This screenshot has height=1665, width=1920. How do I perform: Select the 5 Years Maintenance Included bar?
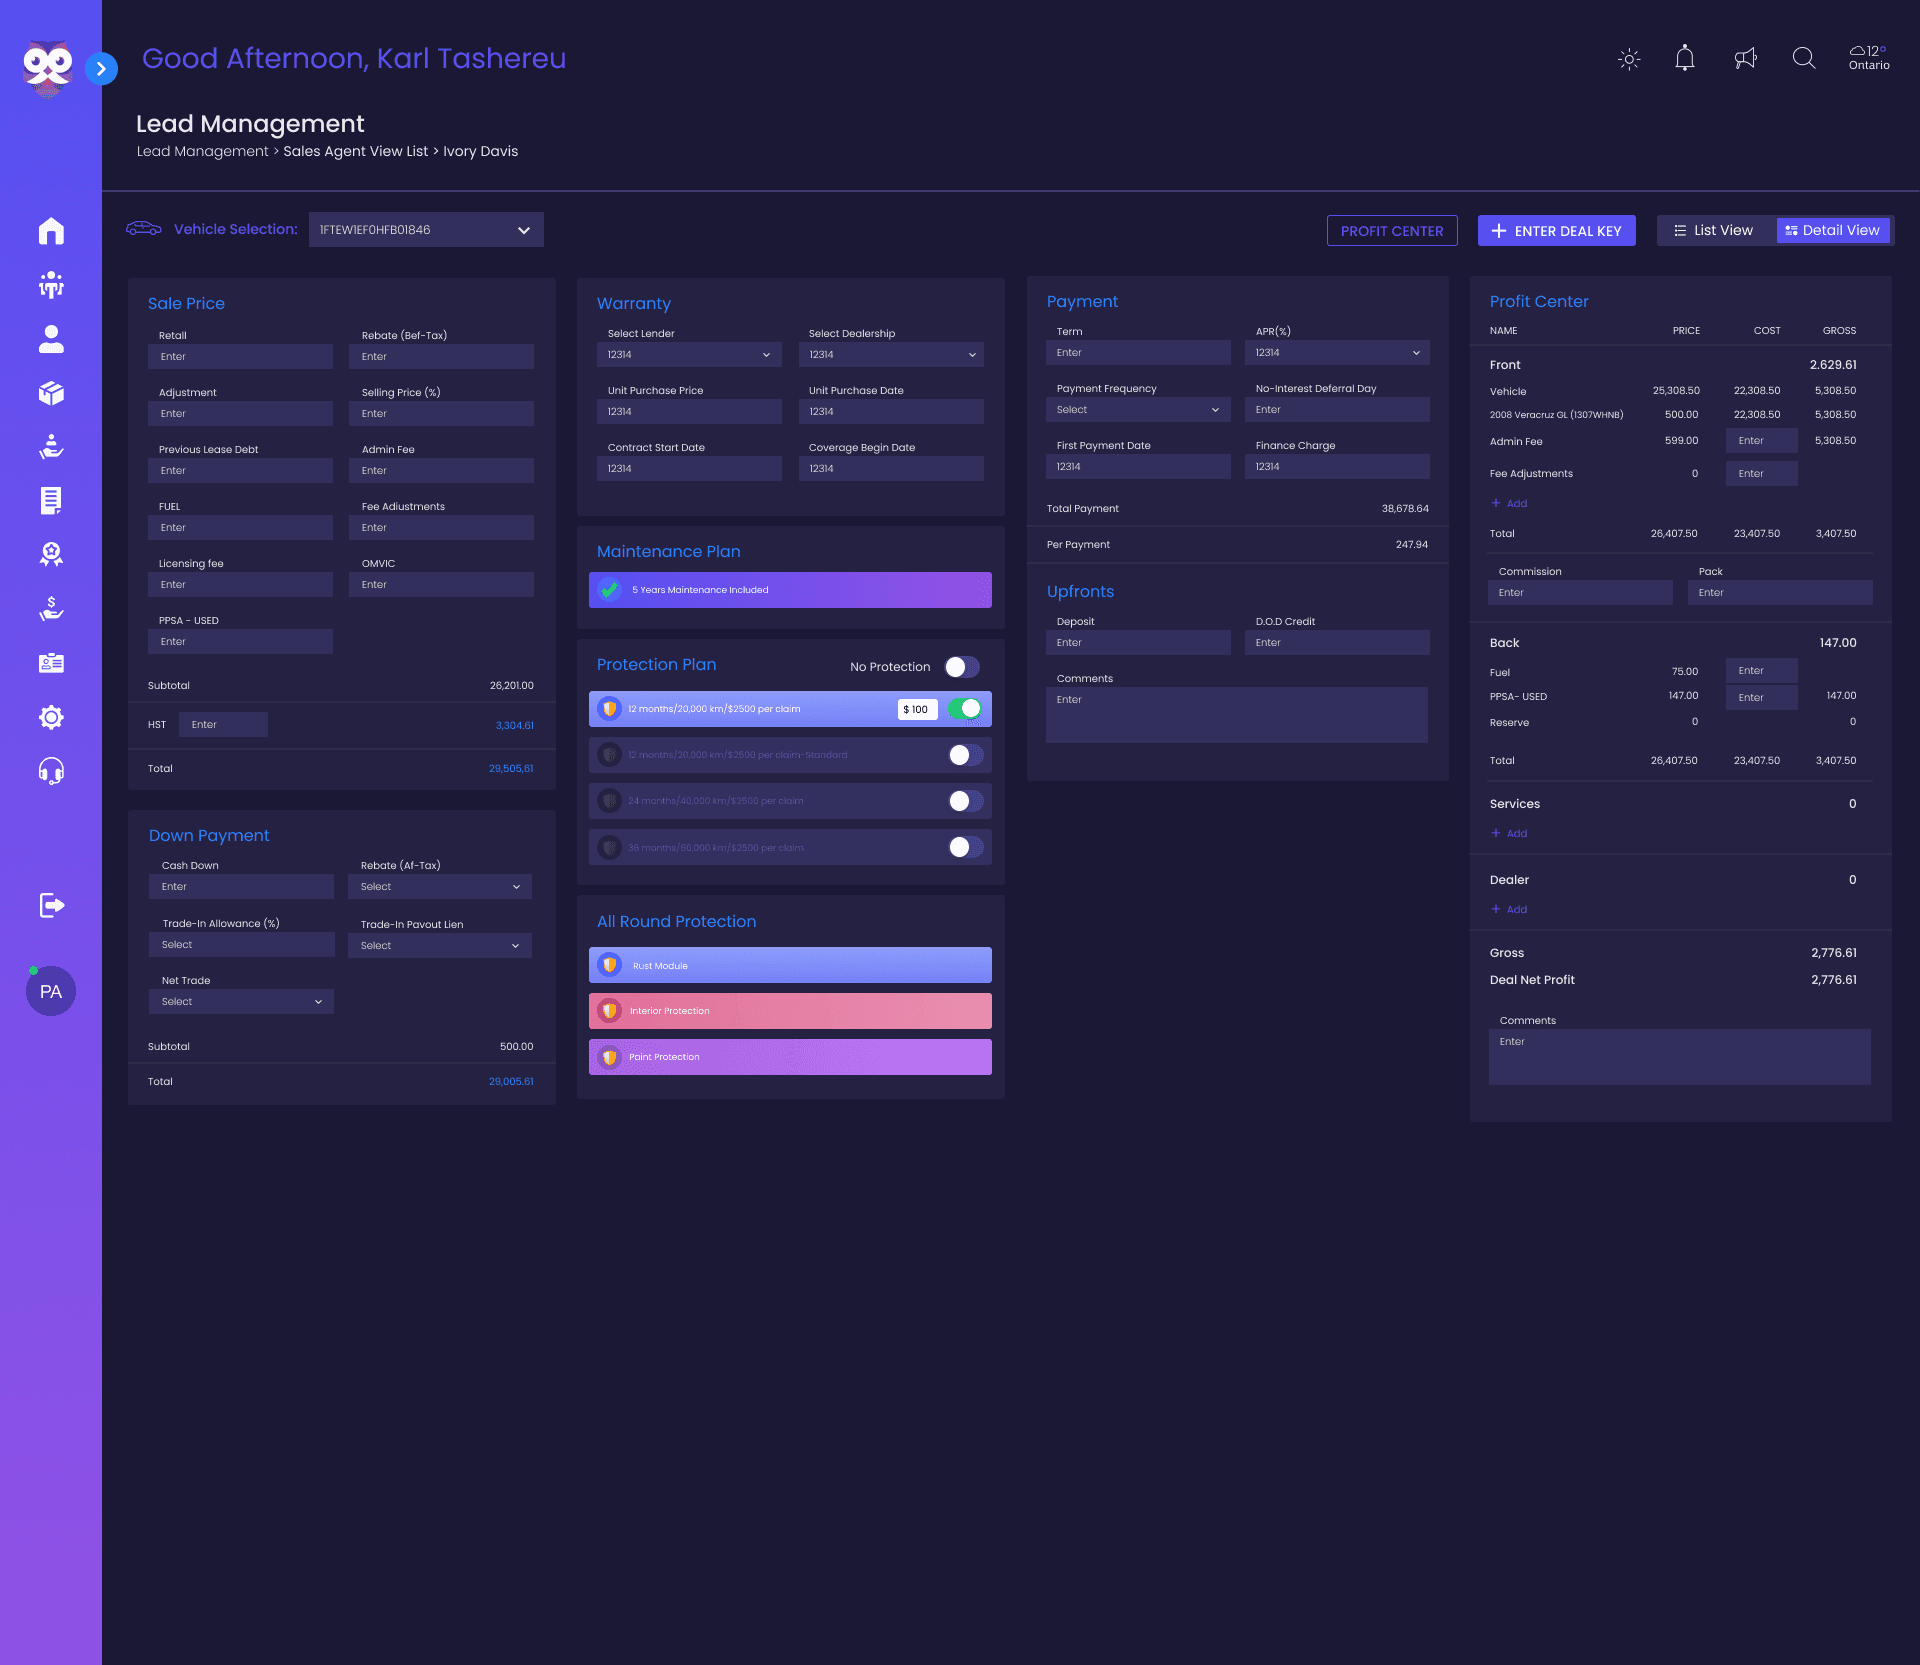[790, 590]
